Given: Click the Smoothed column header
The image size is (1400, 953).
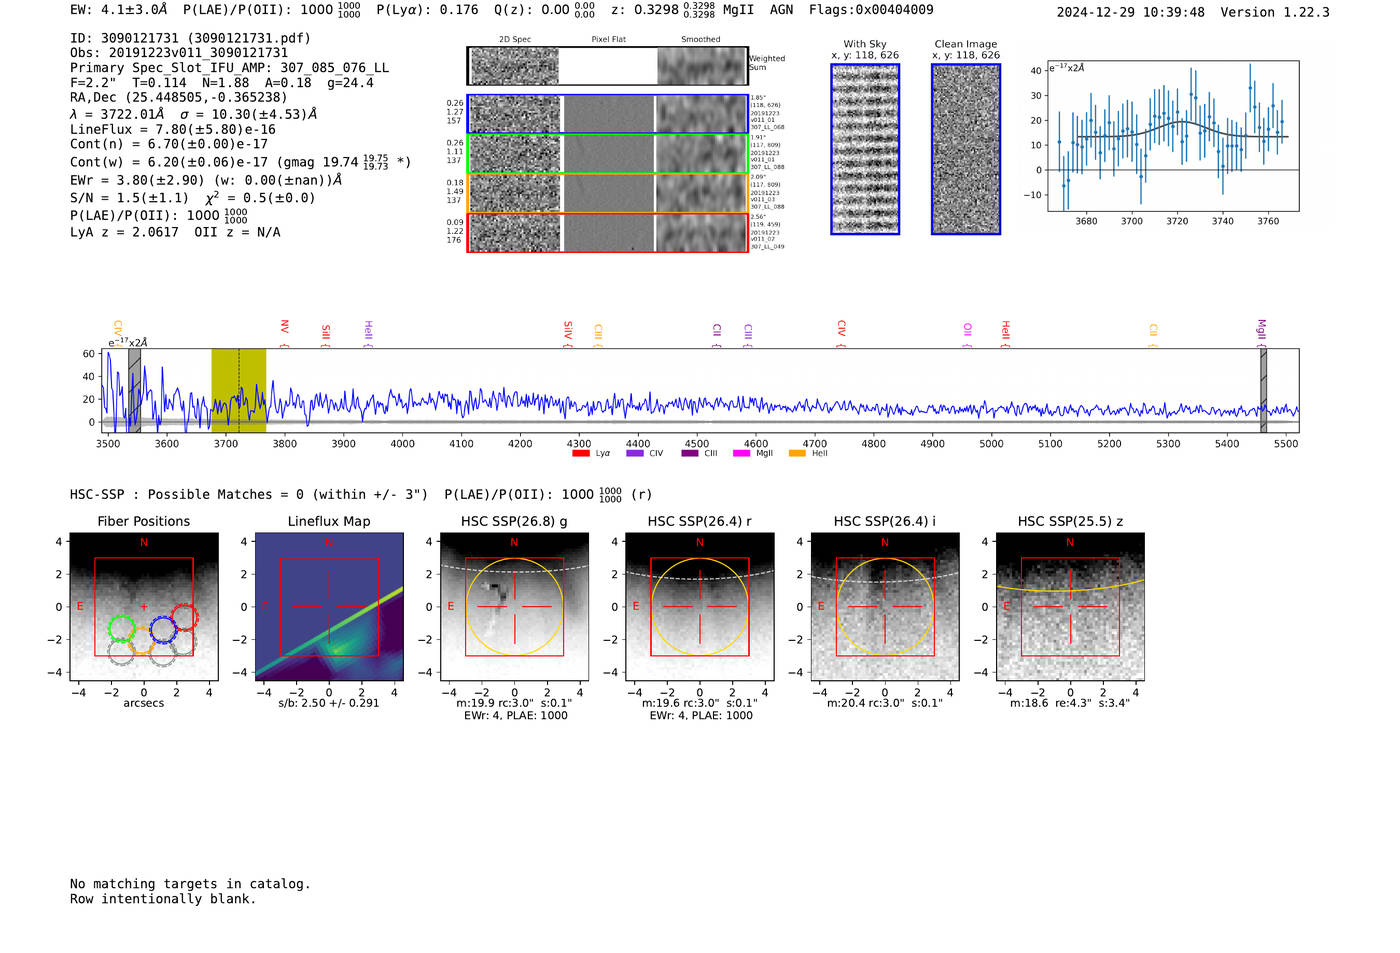Looking at the screenshot, I should coord(700,40).
